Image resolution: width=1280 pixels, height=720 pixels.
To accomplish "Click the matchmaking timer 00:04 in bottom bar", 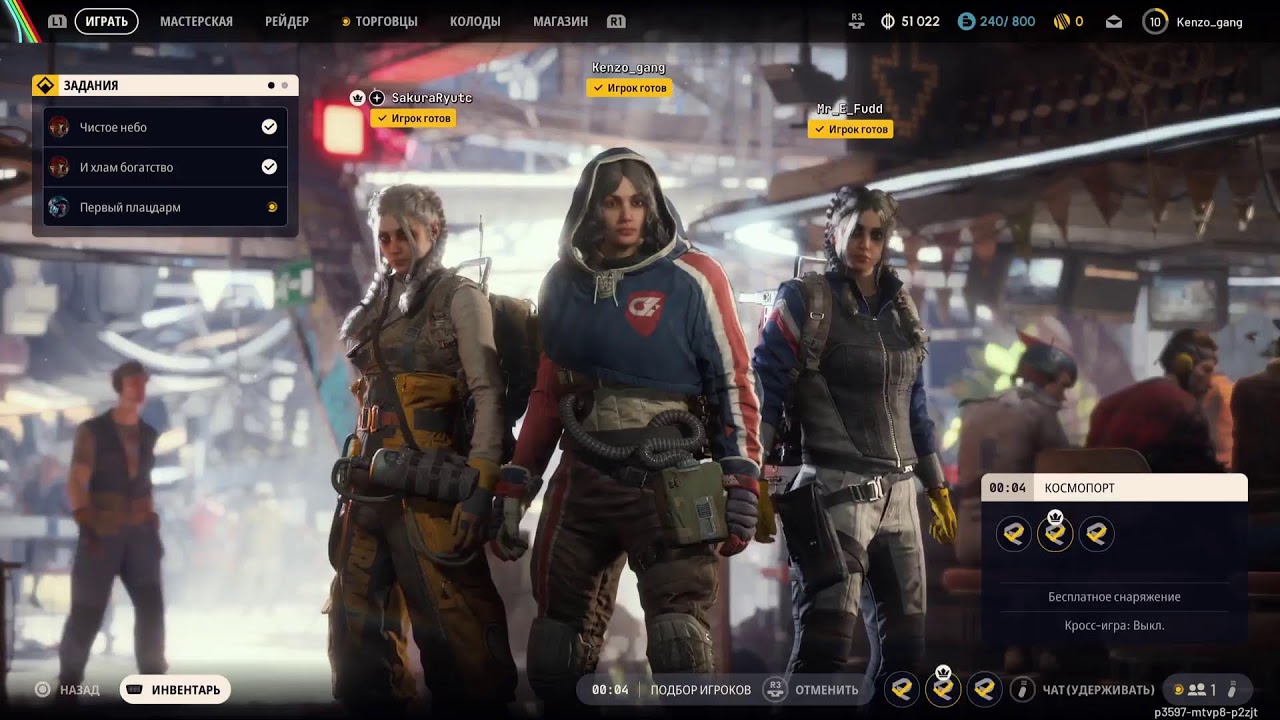I will (610, 690).
